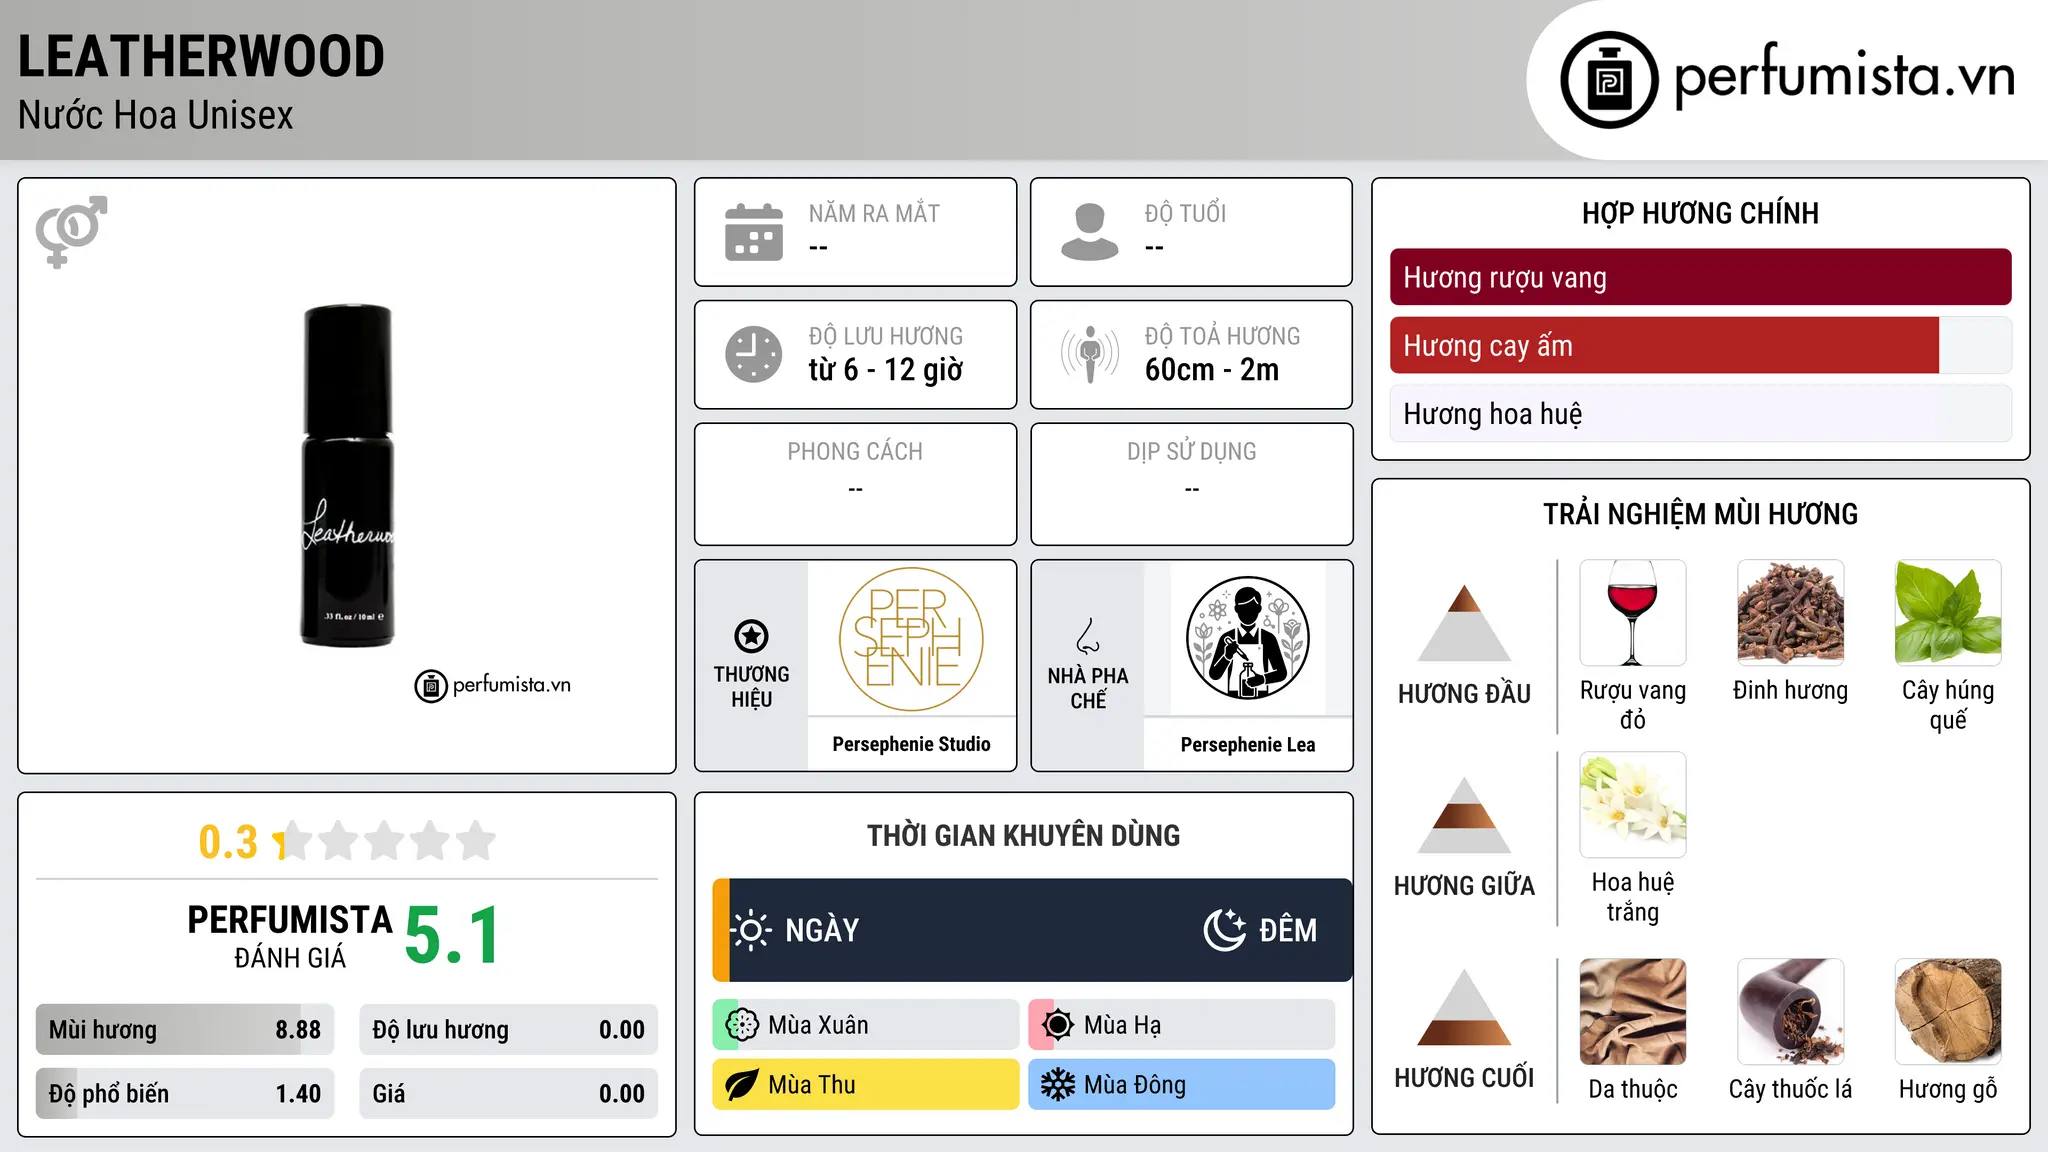
Task: Click the nose icon above NHÀ PHA CHẾ
Action: click(x=1088, y=636)
